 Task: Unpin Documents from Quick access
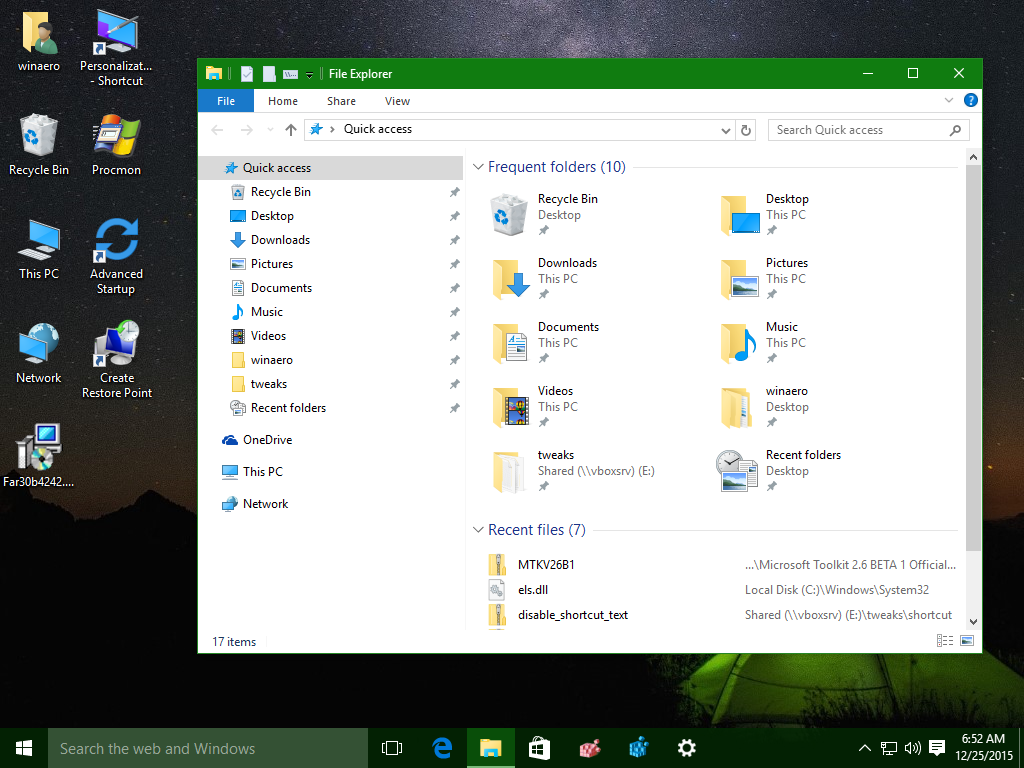coord(455,287)
